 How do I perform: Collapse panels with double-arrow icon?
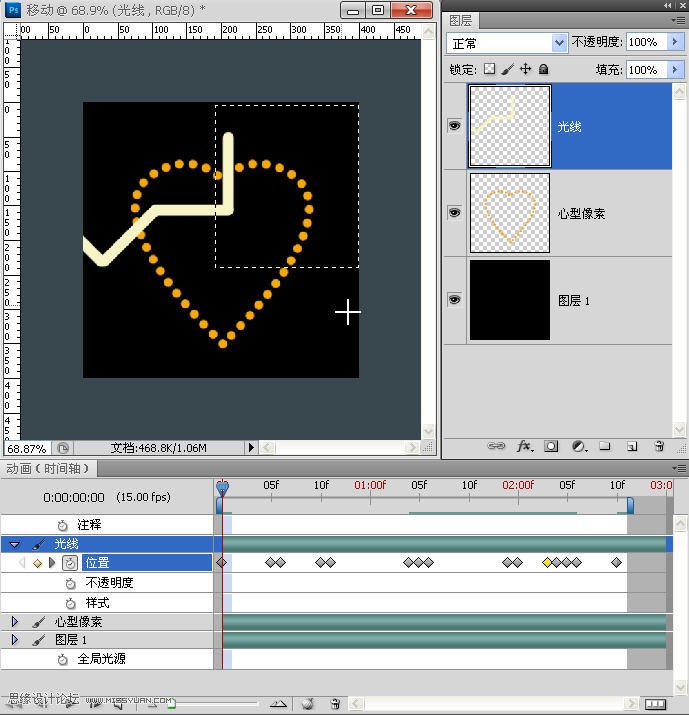pos(668,5)
